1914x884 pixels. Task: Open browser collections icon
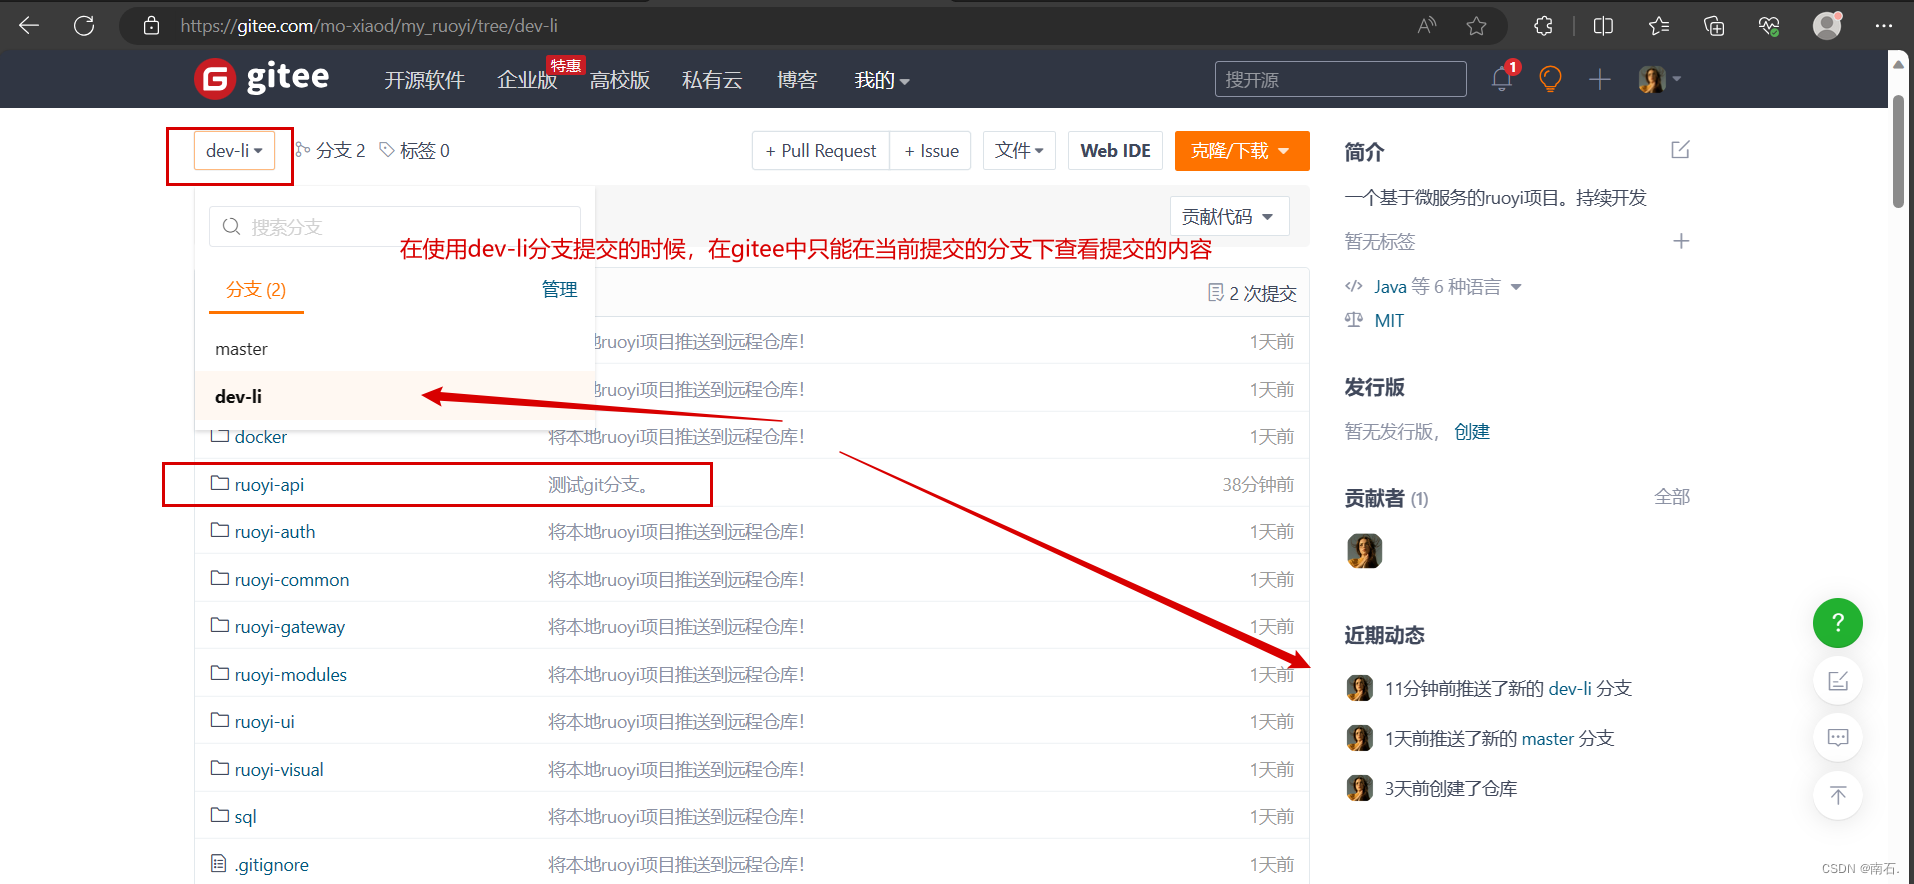click(x=1714, y=26)
